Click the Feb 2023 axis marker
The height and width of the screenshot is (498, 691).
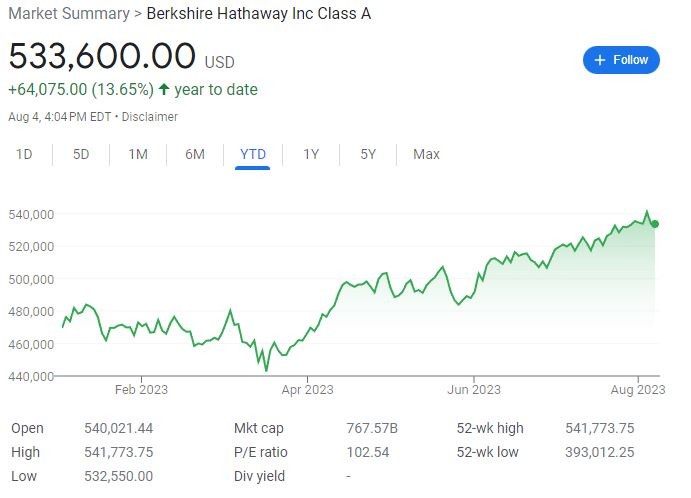coord(141,390)
